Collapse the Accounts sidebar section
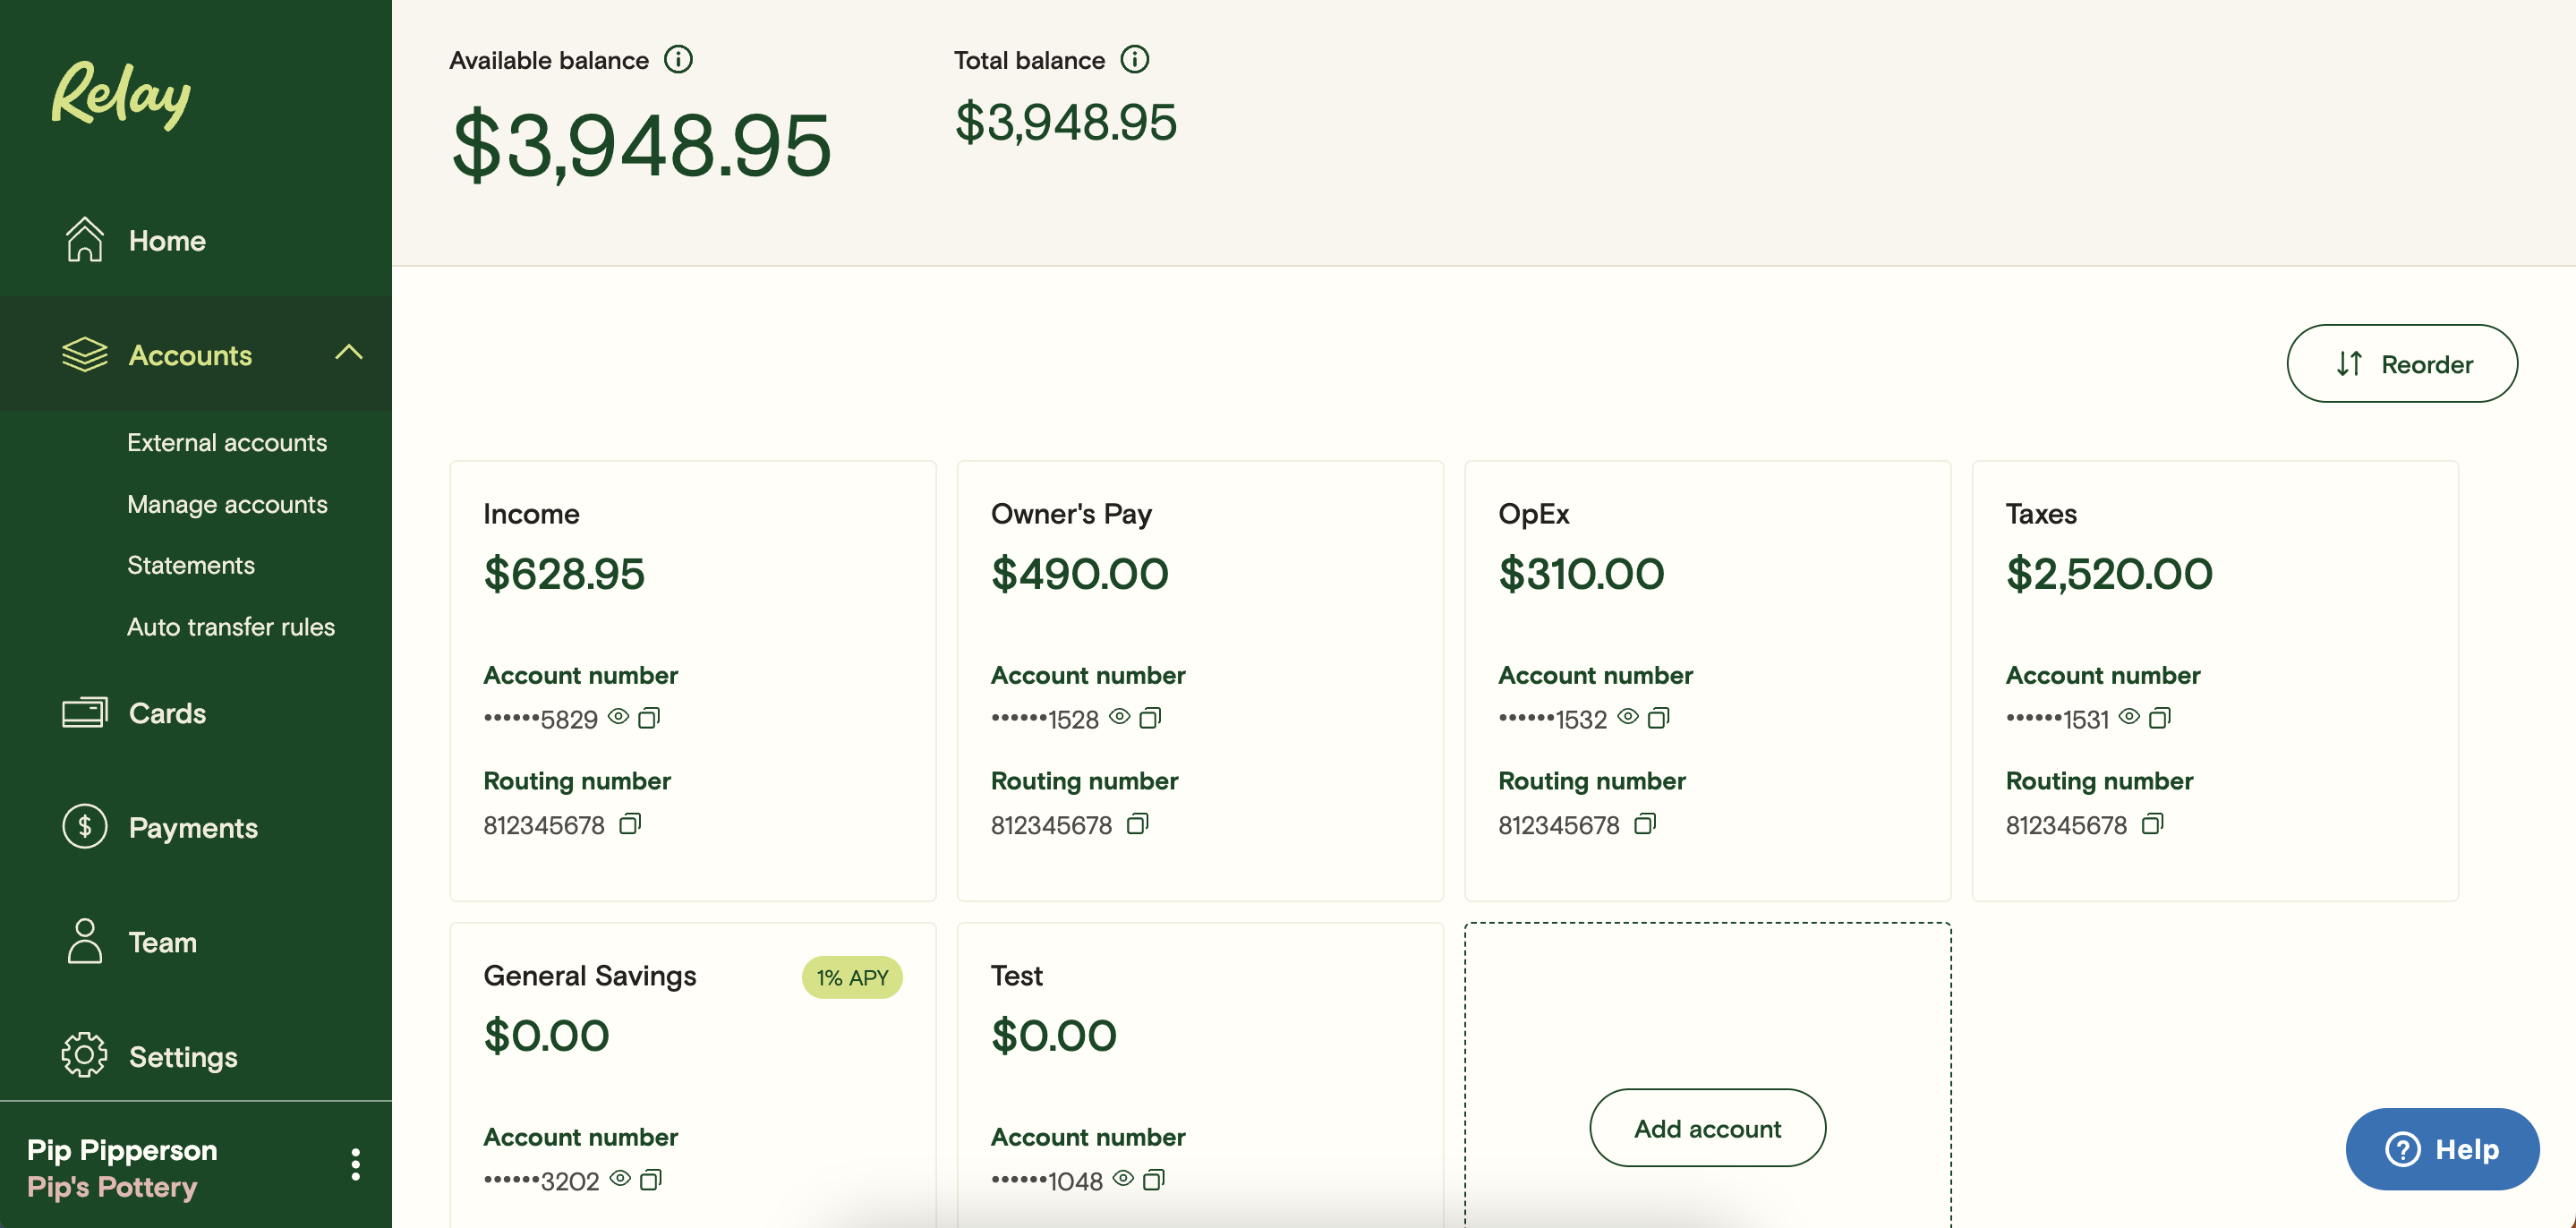This screenshot has height=1228, width=2576. pos(348,353)
